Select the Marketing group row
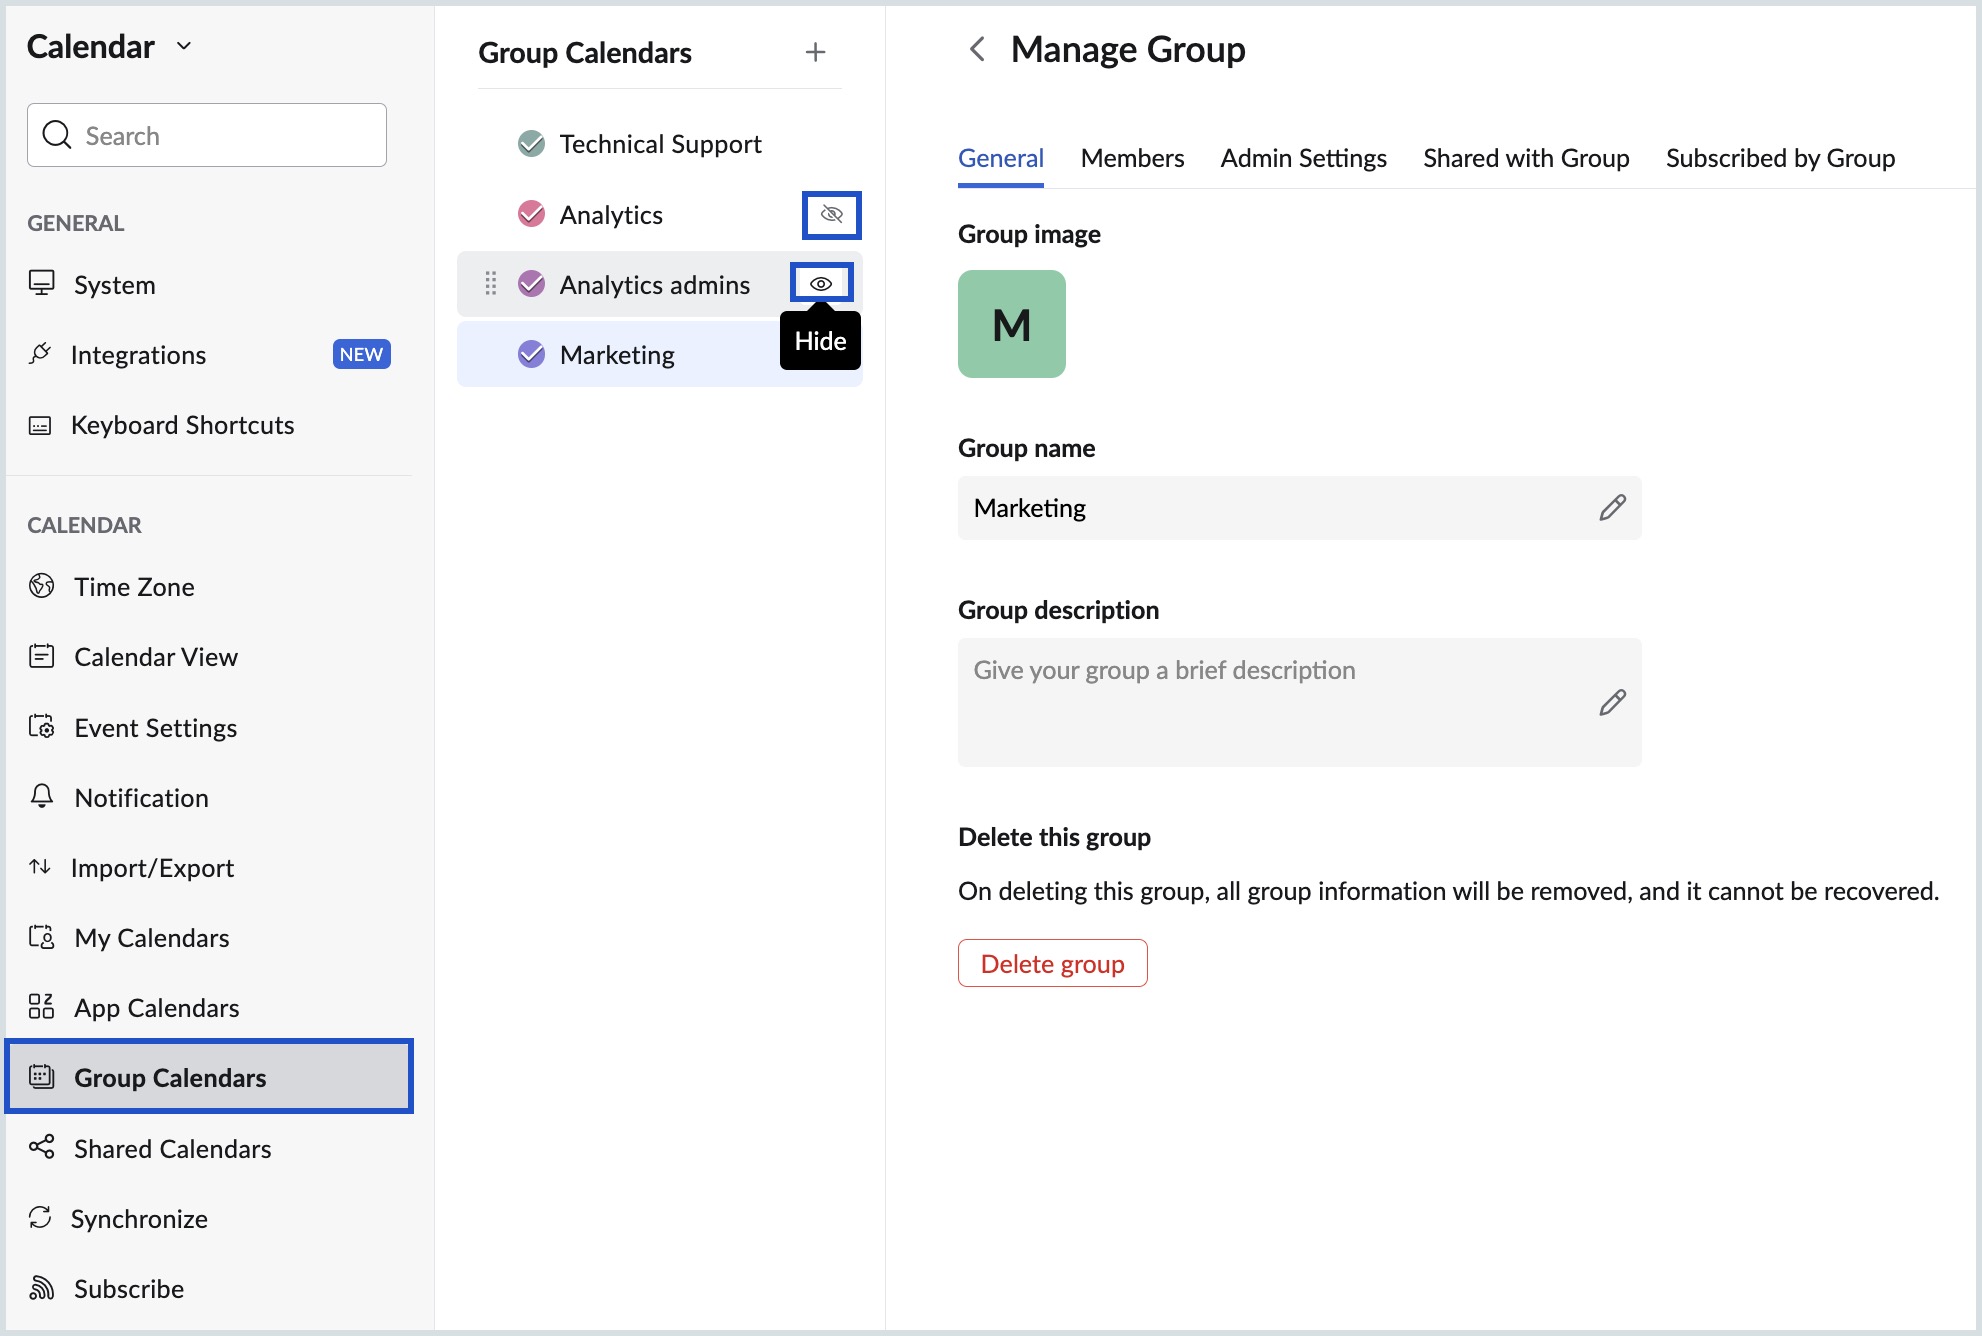 [660, 354]
